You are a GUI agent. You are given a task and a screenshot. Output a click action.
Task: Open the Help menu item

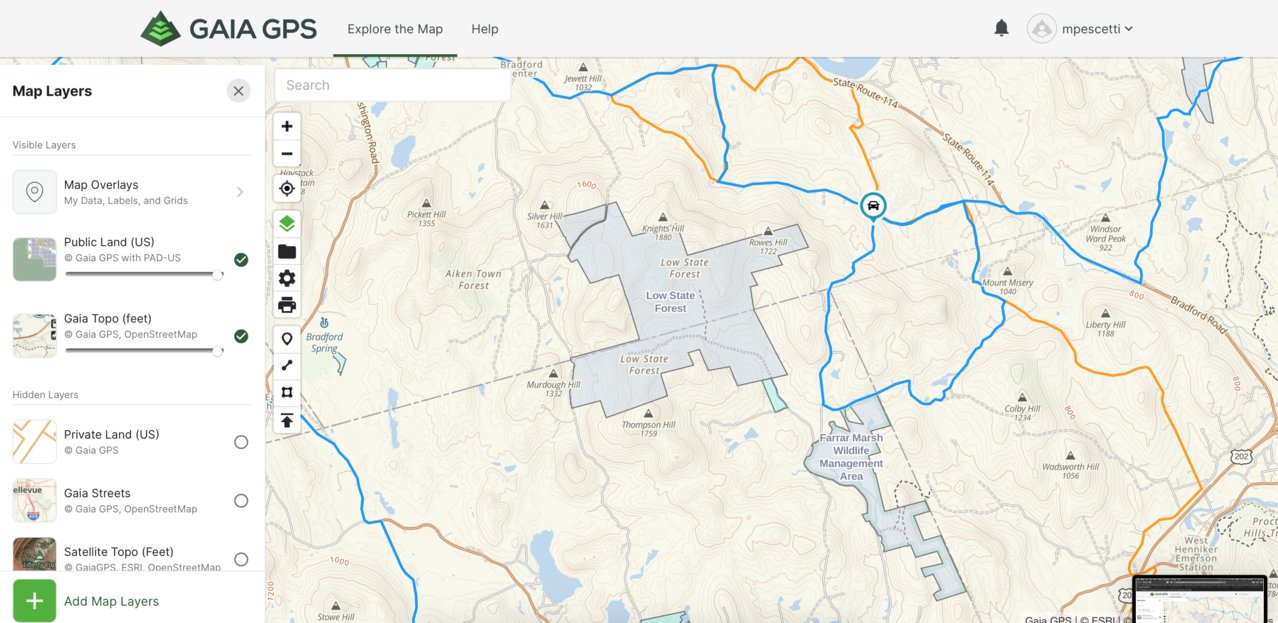tap(485, 29)
